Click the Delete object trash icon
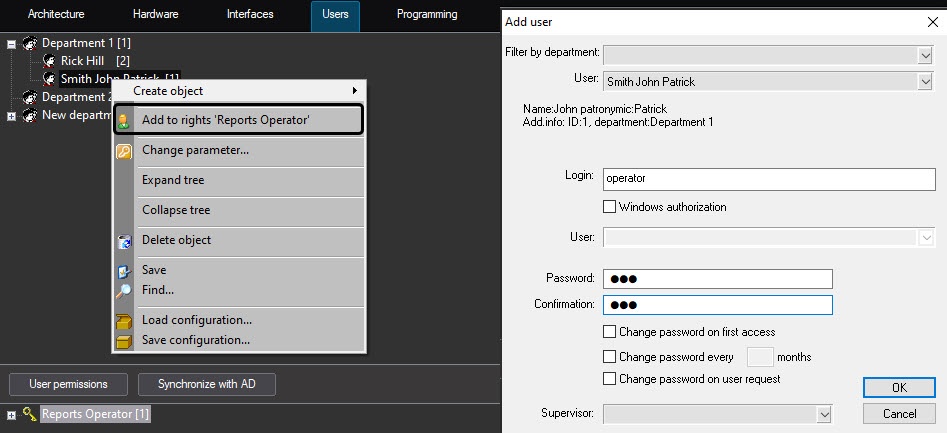Image resolution: width=947 pixels, height=433 pixels. 124,241
